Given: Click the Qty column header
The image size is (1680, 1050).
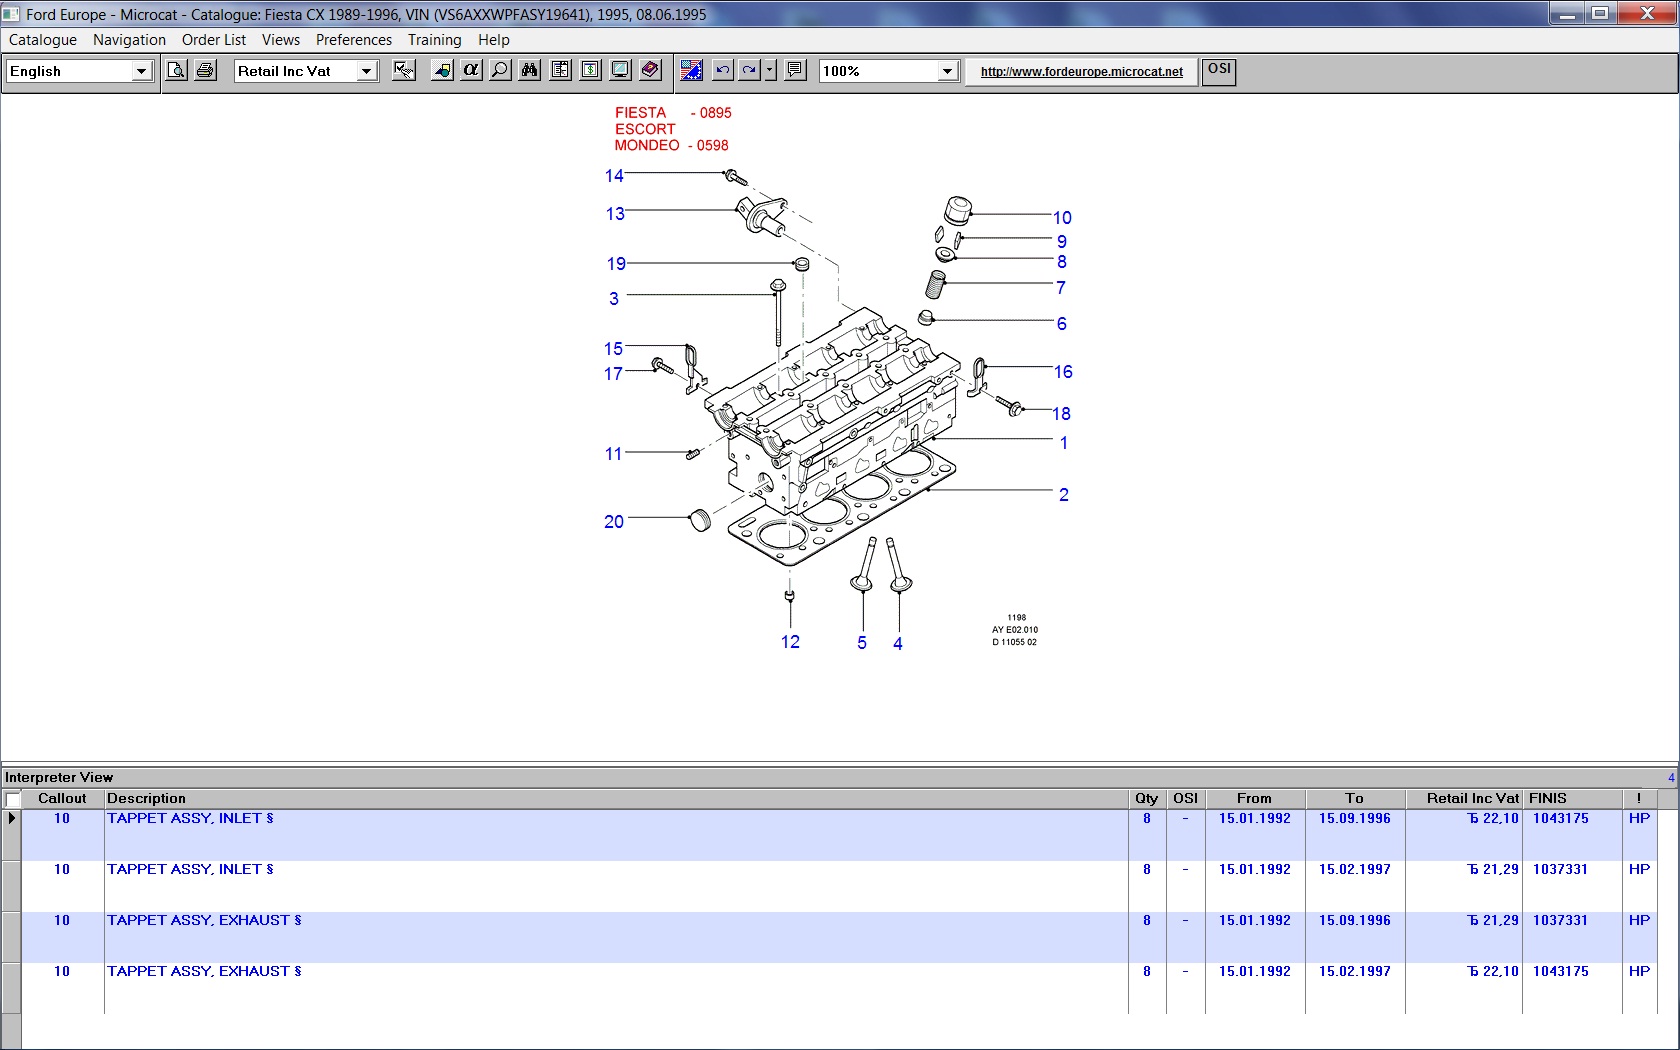Looking at the screenshot, I should (x=1146, y=798).
